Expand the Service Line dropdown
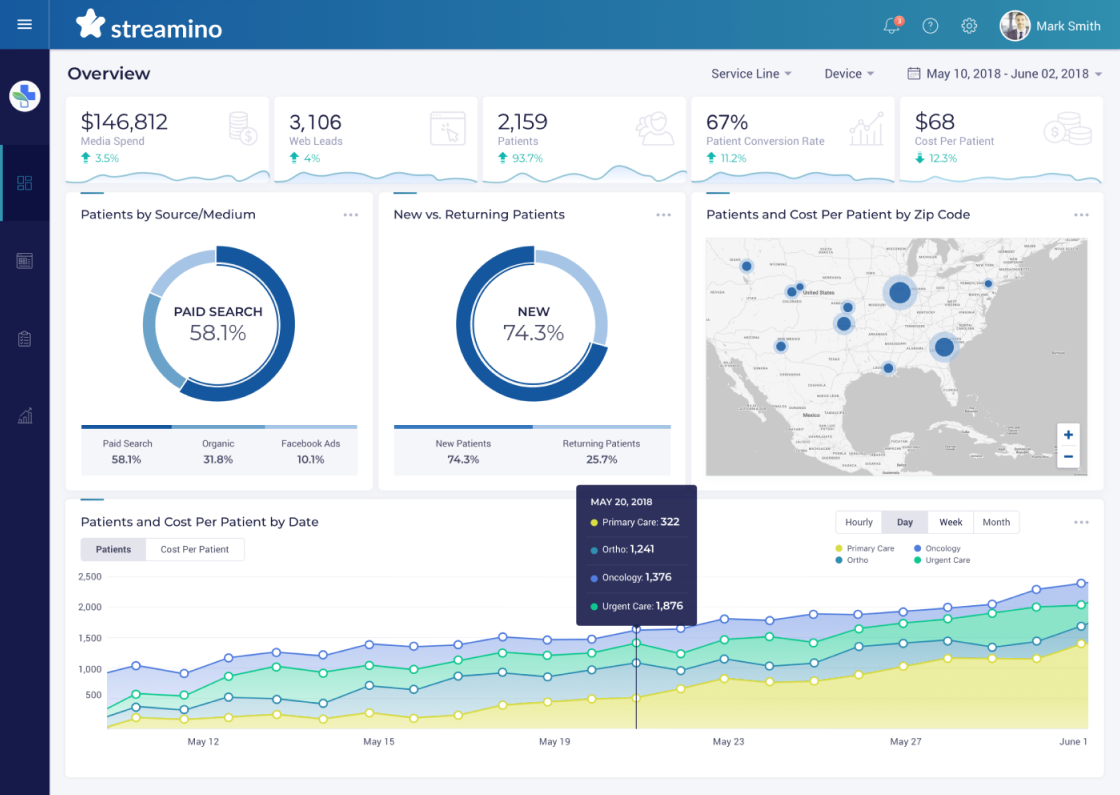The height and width of the screenshot is (795, 1120). click(x=751, y=74)
